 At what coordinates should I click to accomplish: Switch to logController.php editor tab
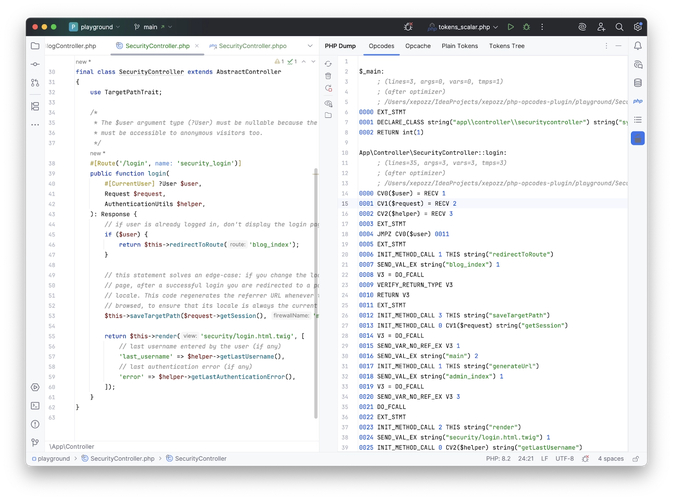pyautogui.click(x=71, y=46)
